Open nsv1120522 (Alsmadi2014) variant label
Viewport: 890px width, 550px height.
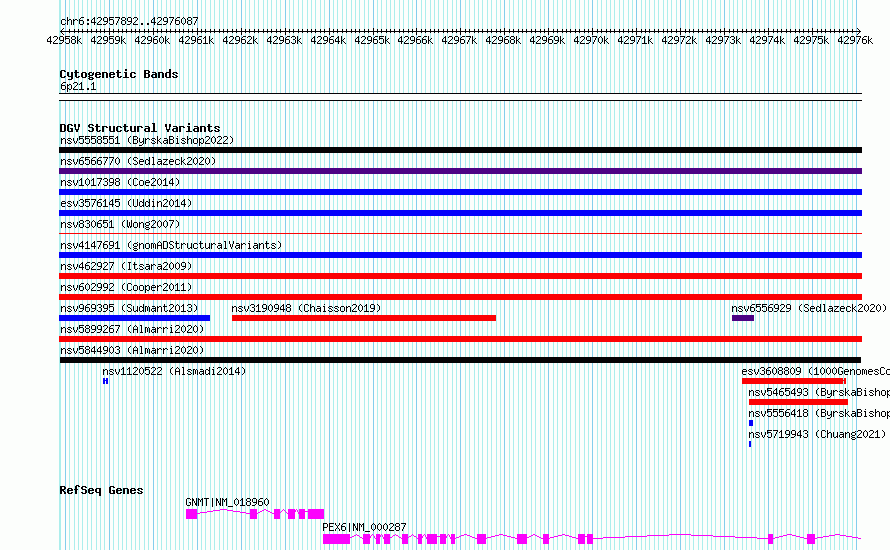coord(174,371)
